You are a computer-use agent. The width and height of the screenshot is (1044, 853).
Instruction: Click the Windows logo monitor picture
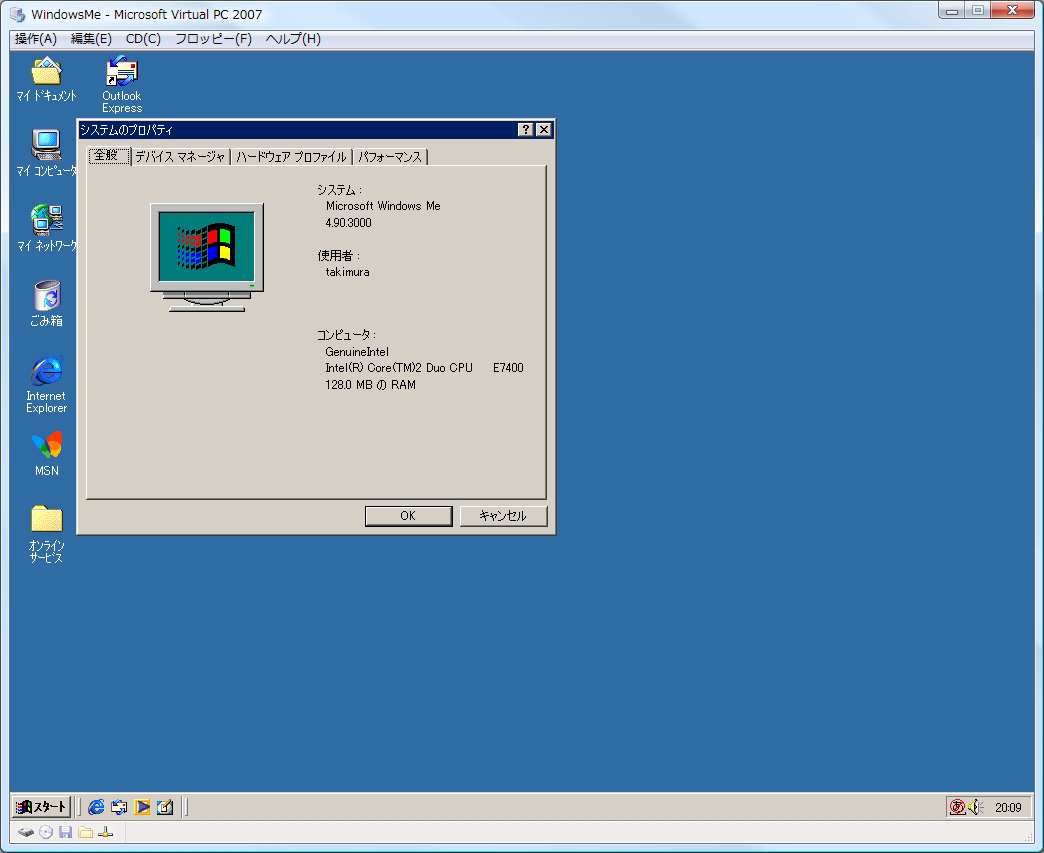[206, 258]
